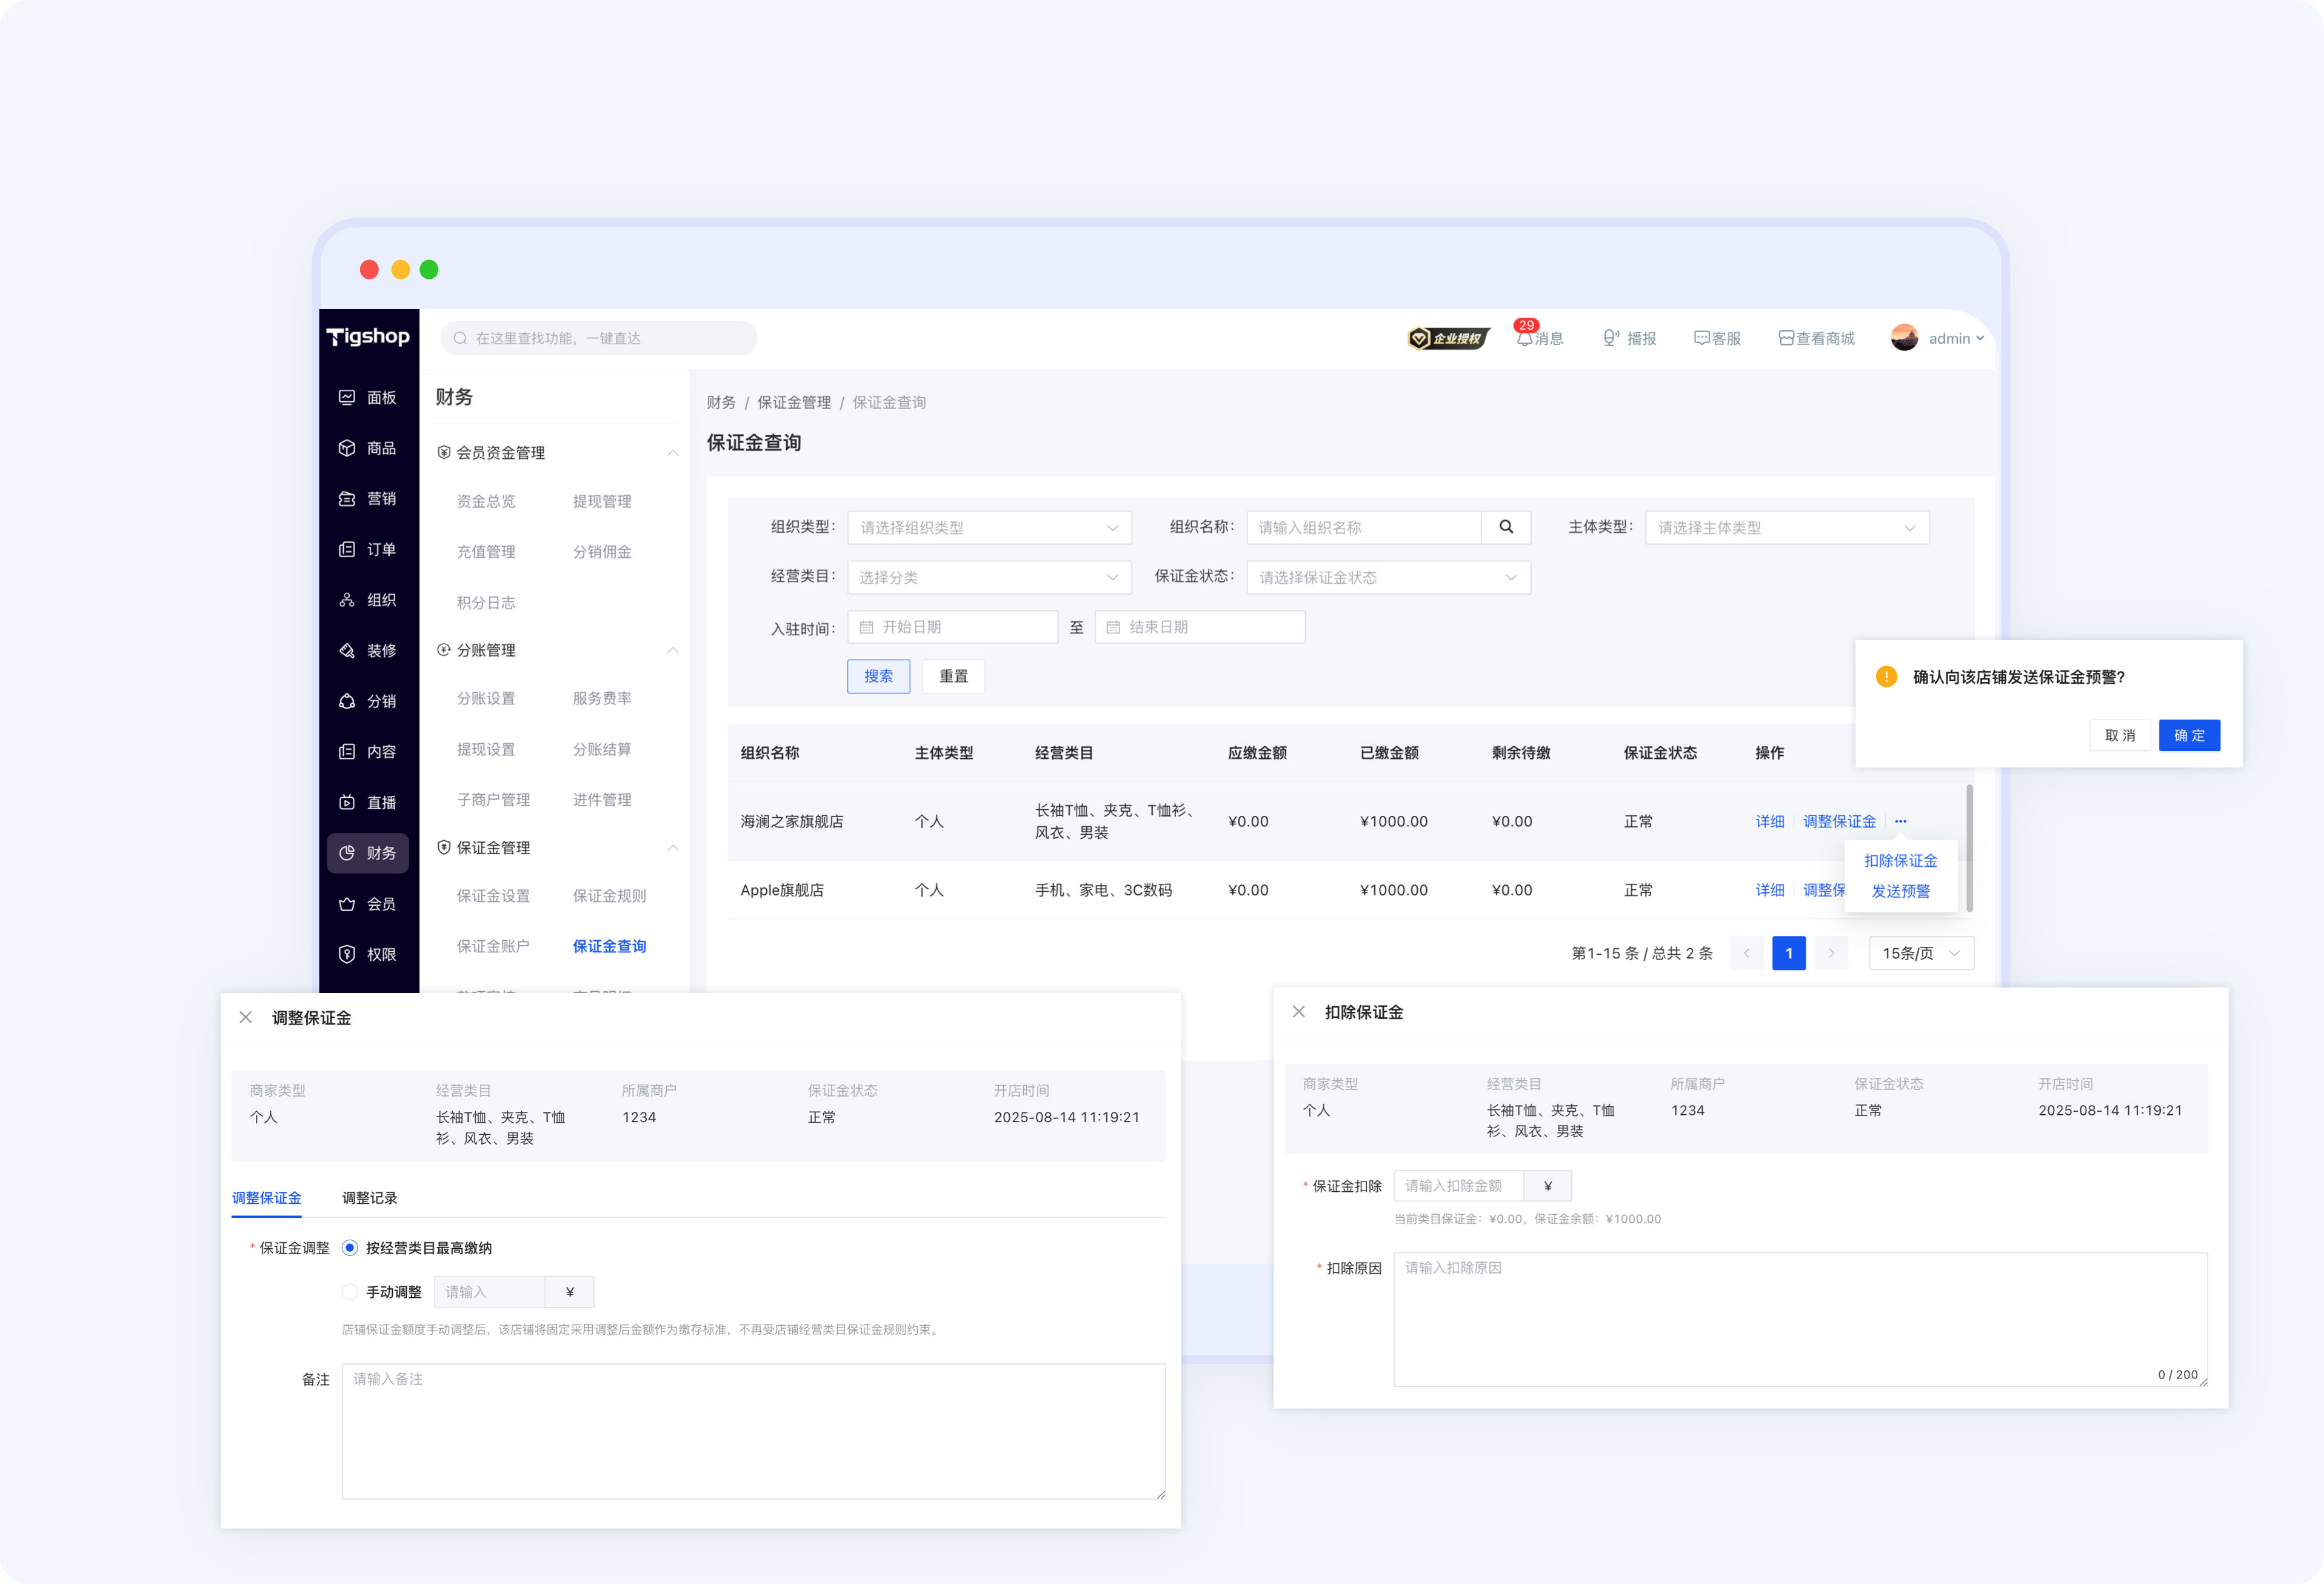The height and width of the screenshot is (1584, 2324).
Task: Click the 查看商城 storefront icon
Action: [x=1786, y=338]
